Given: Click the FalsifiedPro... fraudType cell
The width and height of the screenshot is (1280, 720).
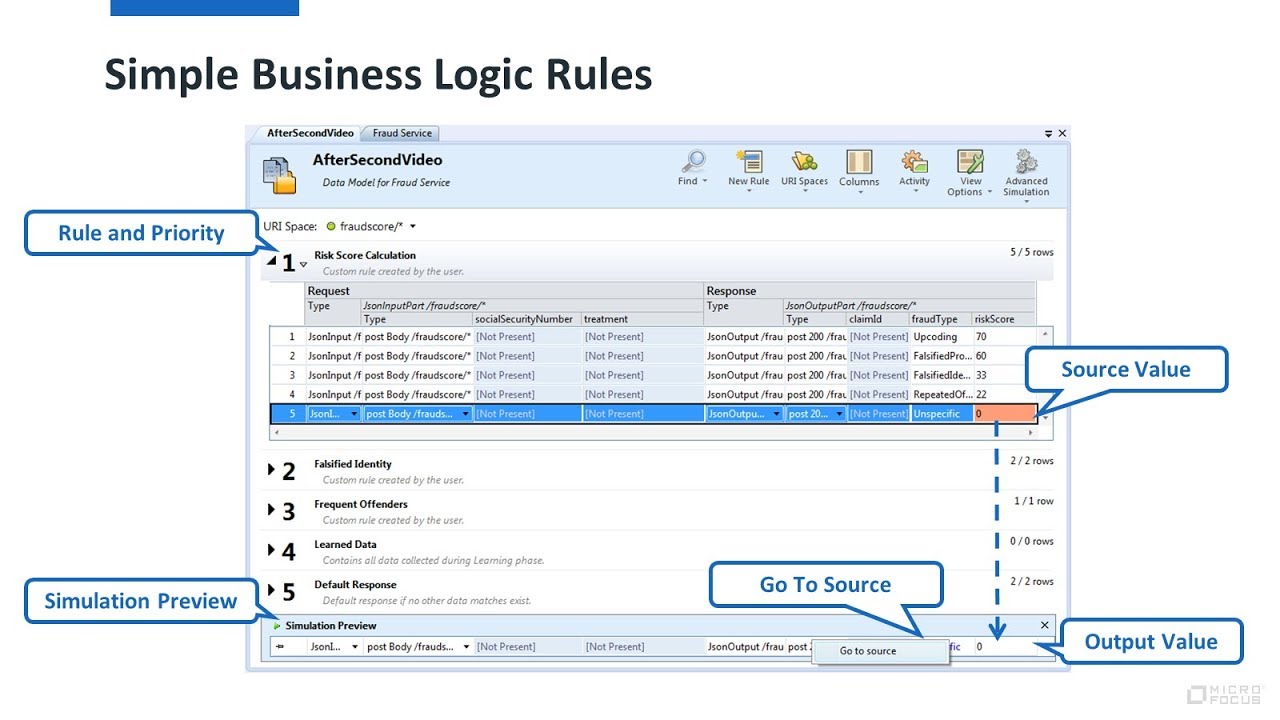Looking at the screenshot, I should tap(941, 356).
